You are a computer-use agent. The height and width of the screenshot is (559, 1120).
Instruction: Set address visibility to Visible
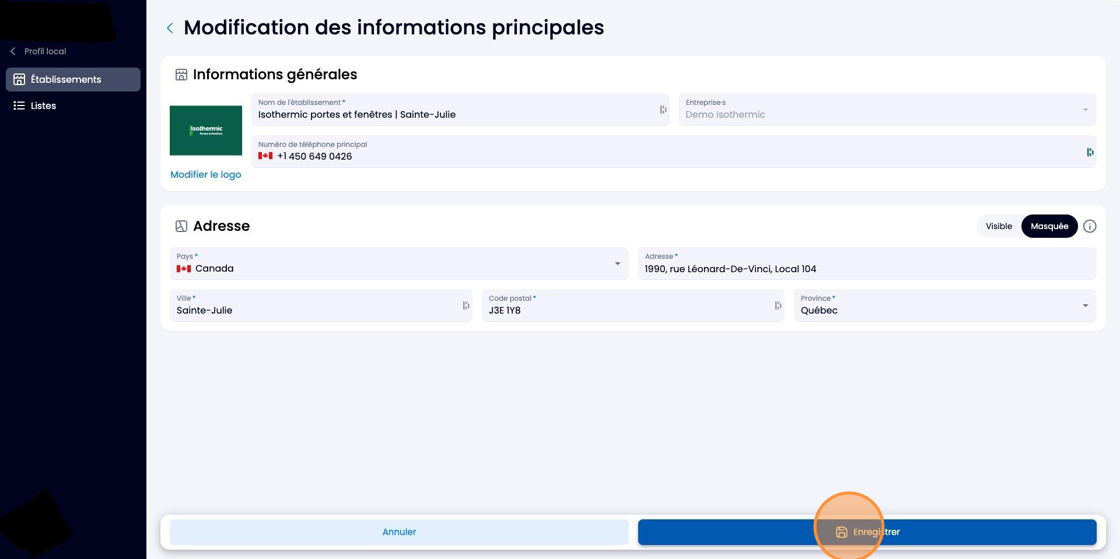tap(999, 226)
